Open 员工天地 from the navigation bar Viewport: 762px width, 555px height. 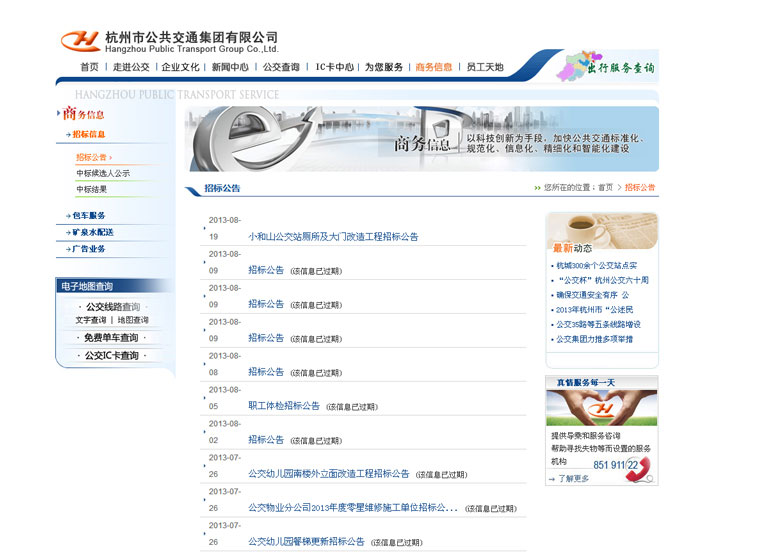485,68
